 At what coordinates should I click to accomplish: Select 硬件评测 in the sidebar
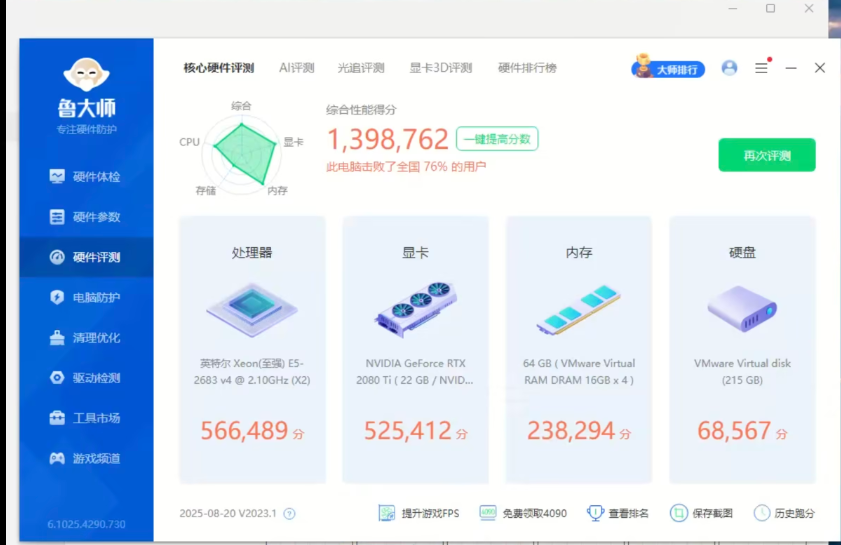coord(86,257)
